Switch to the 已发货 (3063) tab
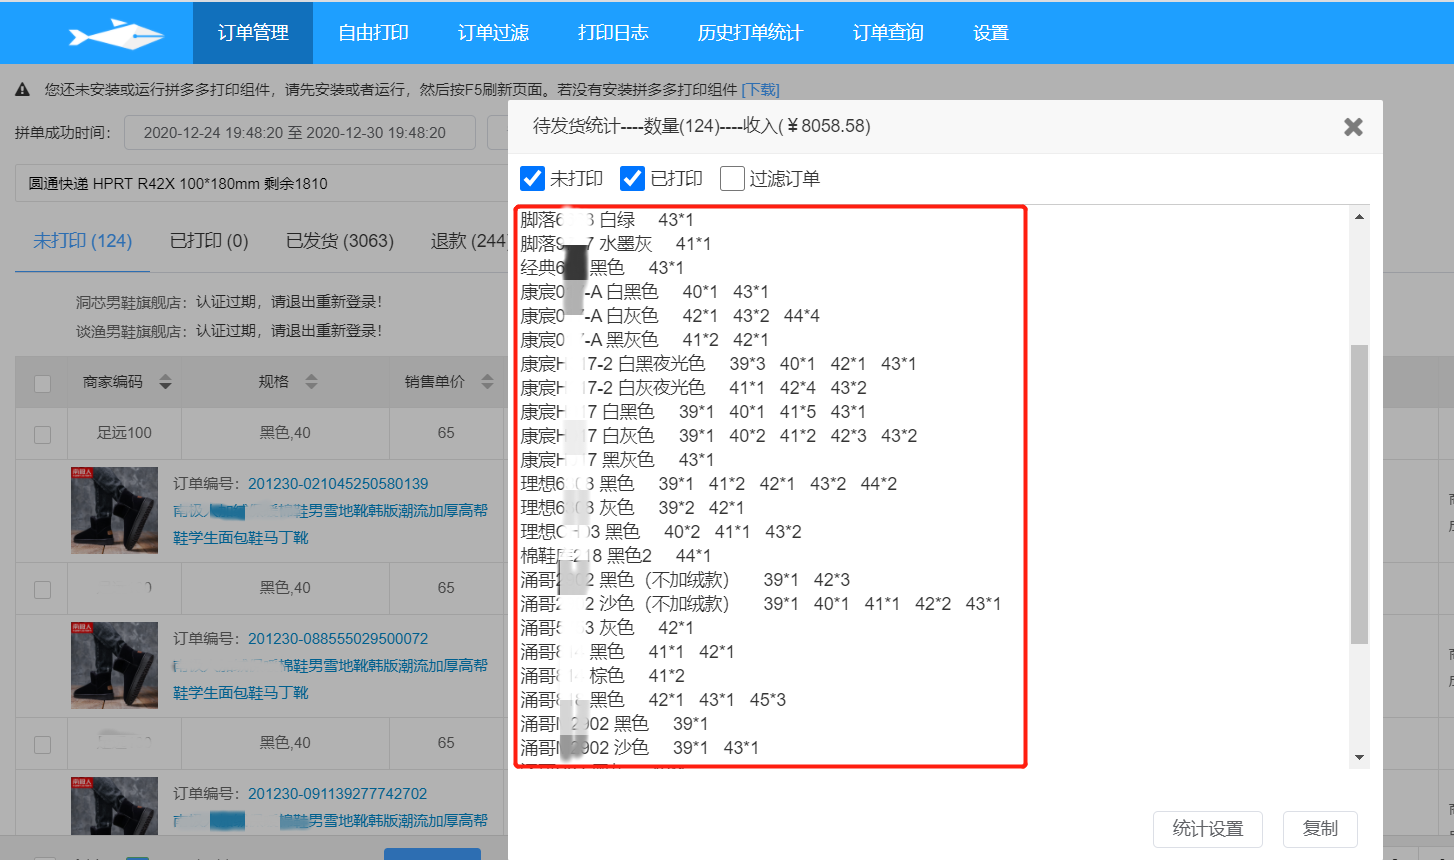 point(340,241)
